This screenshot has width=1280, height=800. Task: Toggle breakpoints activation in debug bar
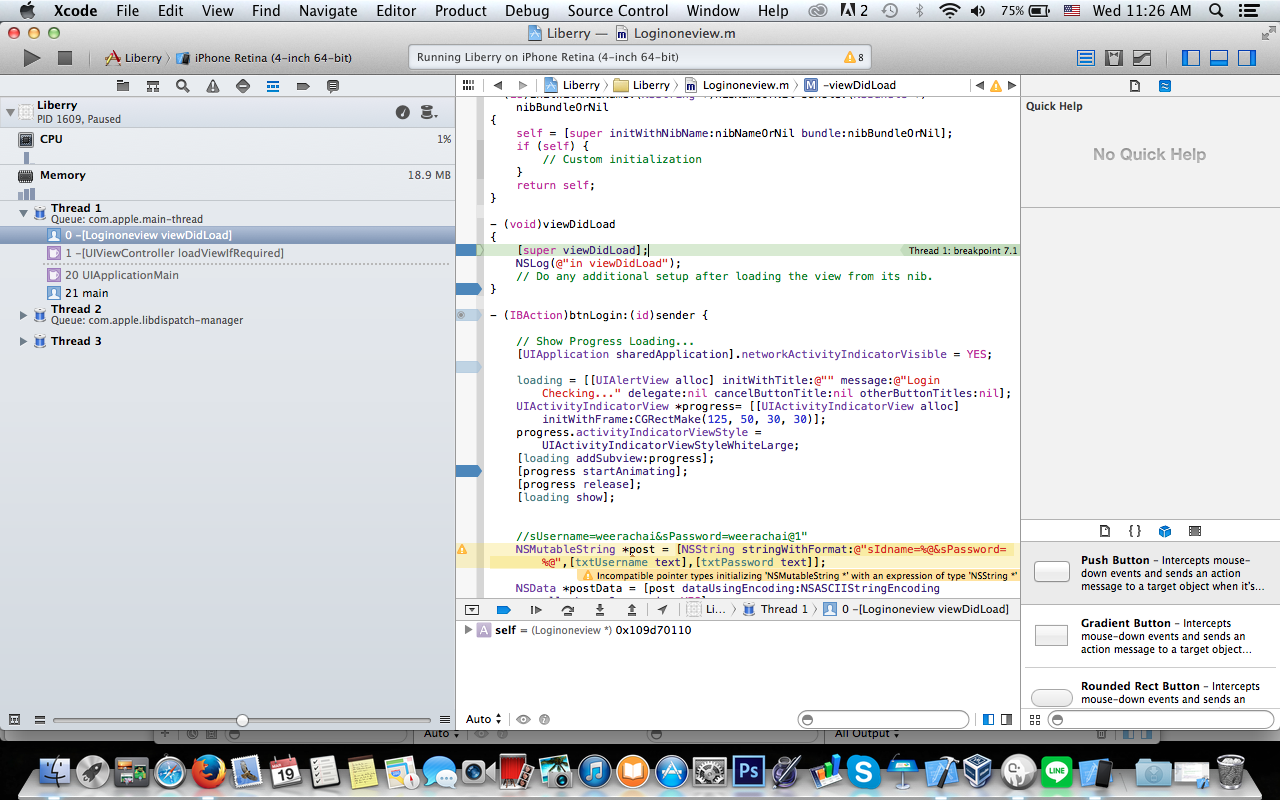pos(504,609)
